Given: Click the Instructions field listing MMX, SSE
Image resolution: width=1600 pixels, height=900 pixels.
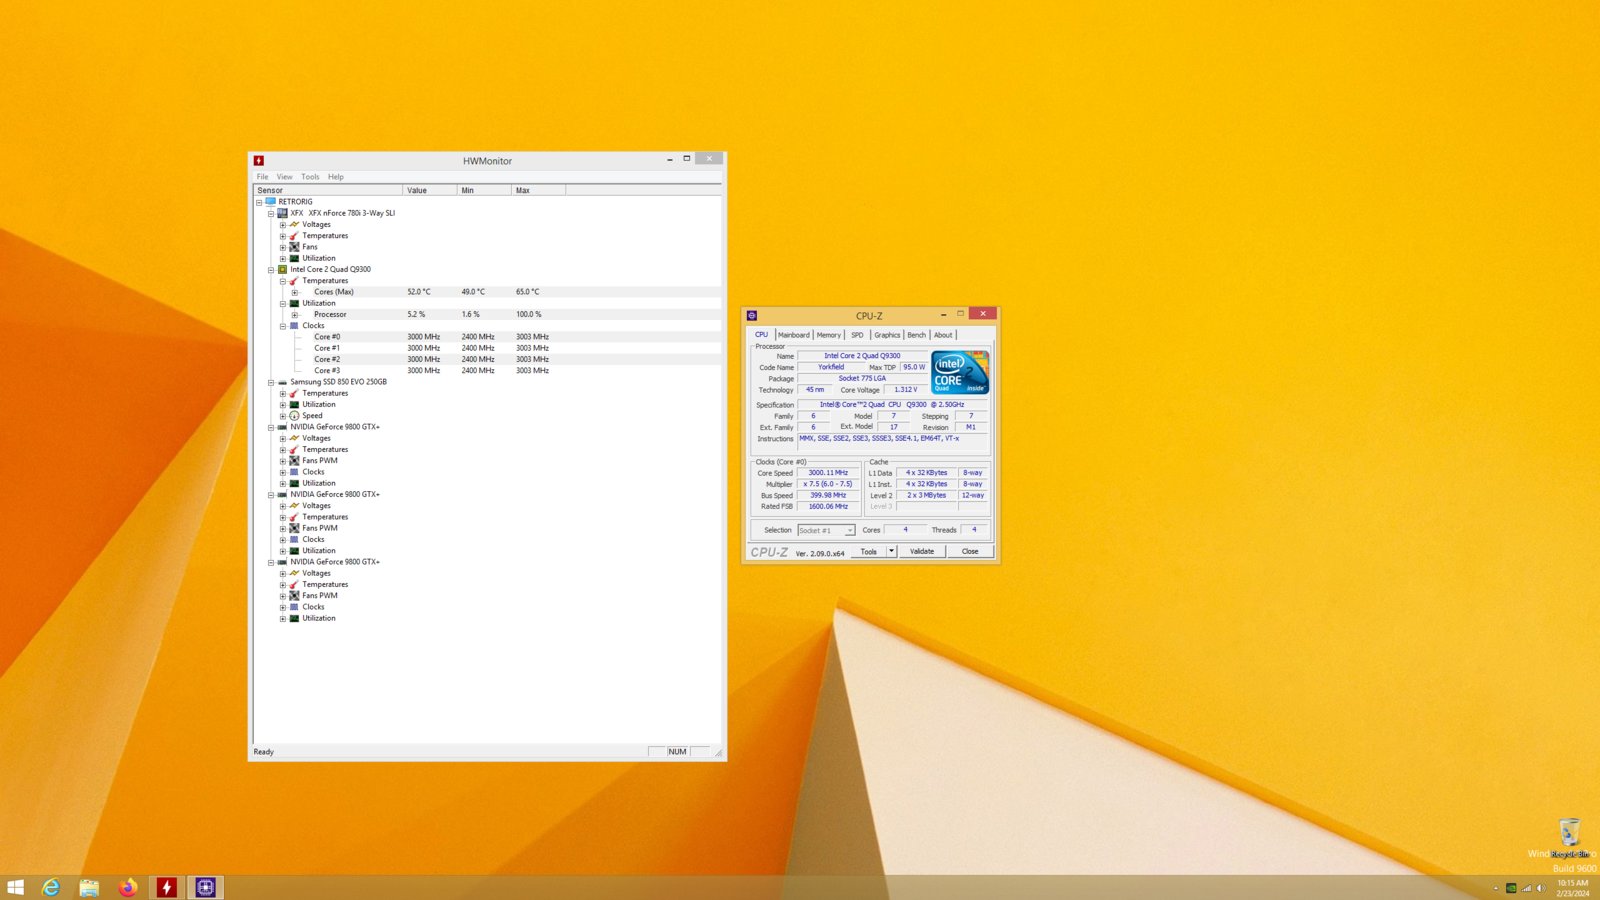Looking at the screenshot, I should click(x=892, y=444).
